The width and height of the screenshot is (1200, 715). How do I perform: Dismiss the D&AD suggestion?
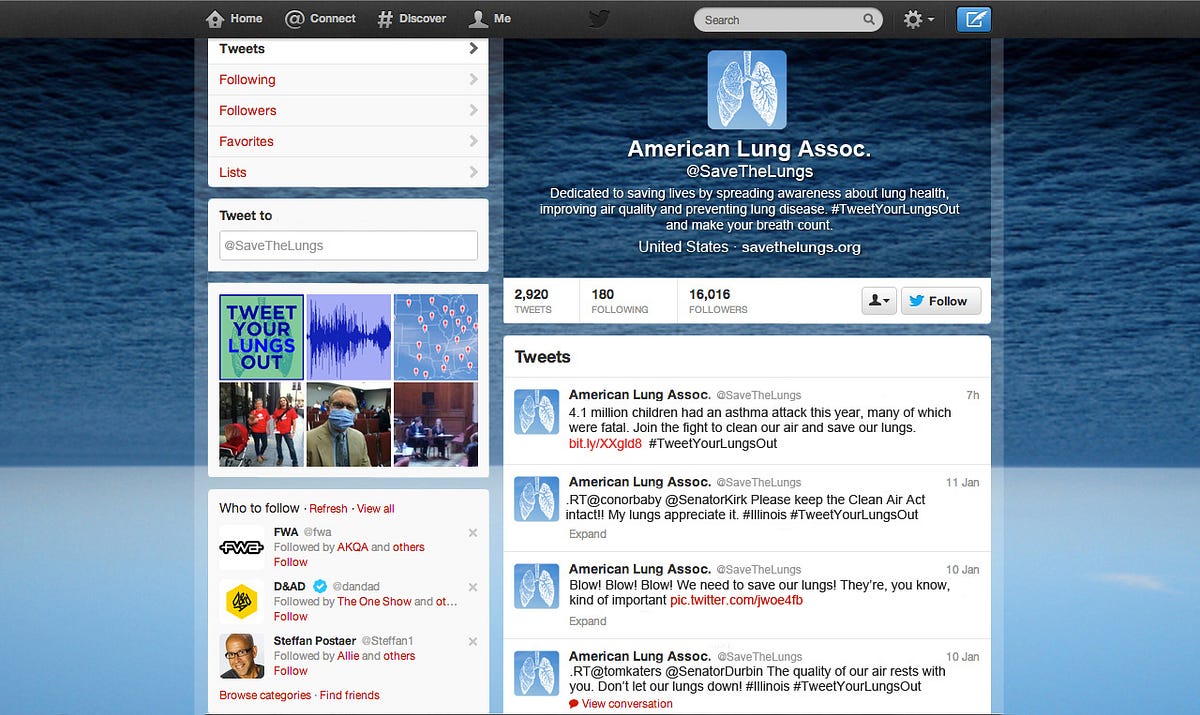[473, 587]
